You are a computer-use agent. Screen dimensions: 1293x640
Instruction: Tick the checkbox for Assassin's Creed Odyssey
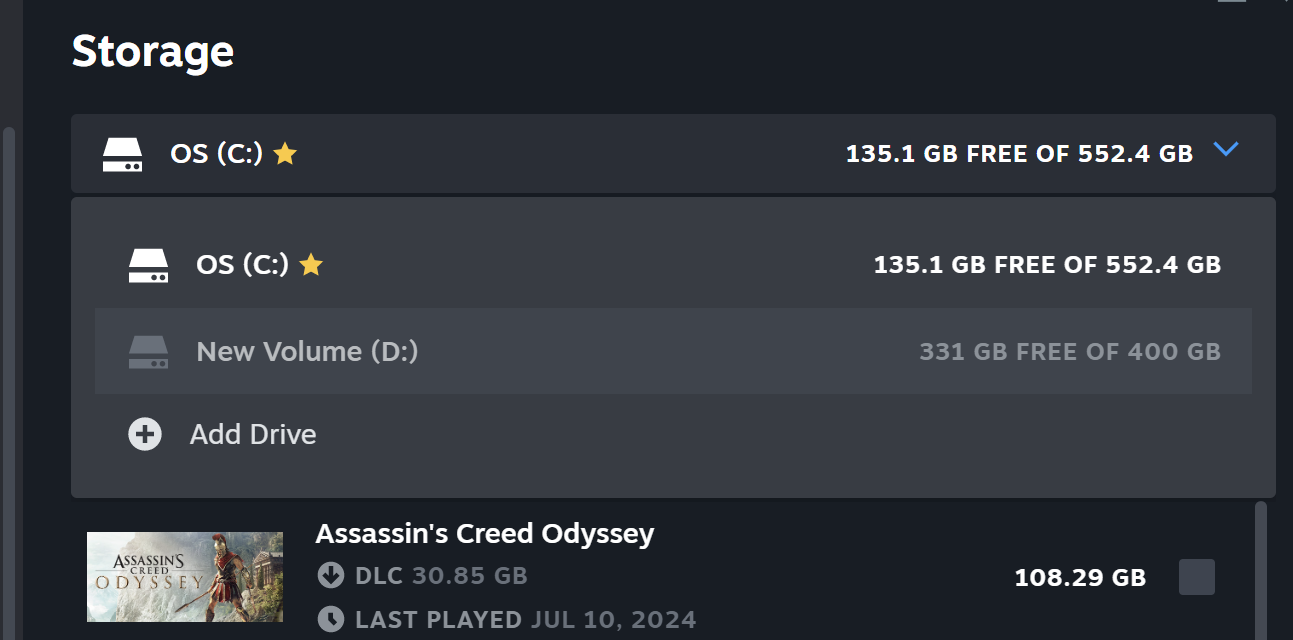coord(1197,577)
